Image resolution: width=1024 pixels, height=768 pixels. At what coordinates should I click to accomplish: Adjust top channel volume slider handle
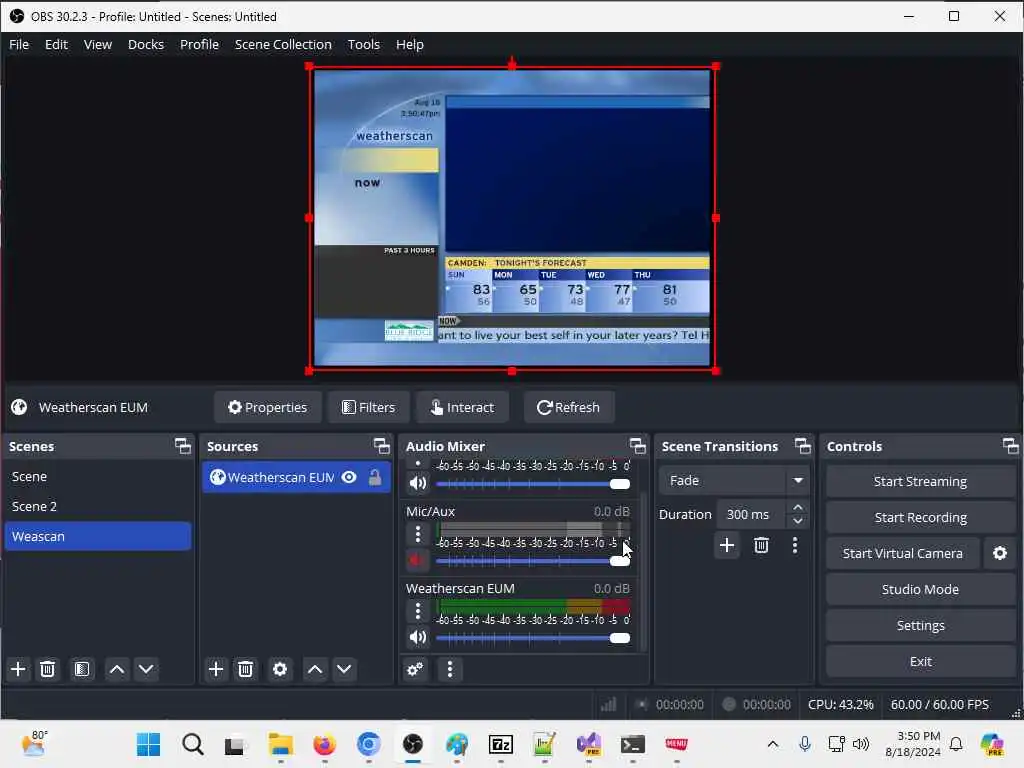[x=620, y=484]
